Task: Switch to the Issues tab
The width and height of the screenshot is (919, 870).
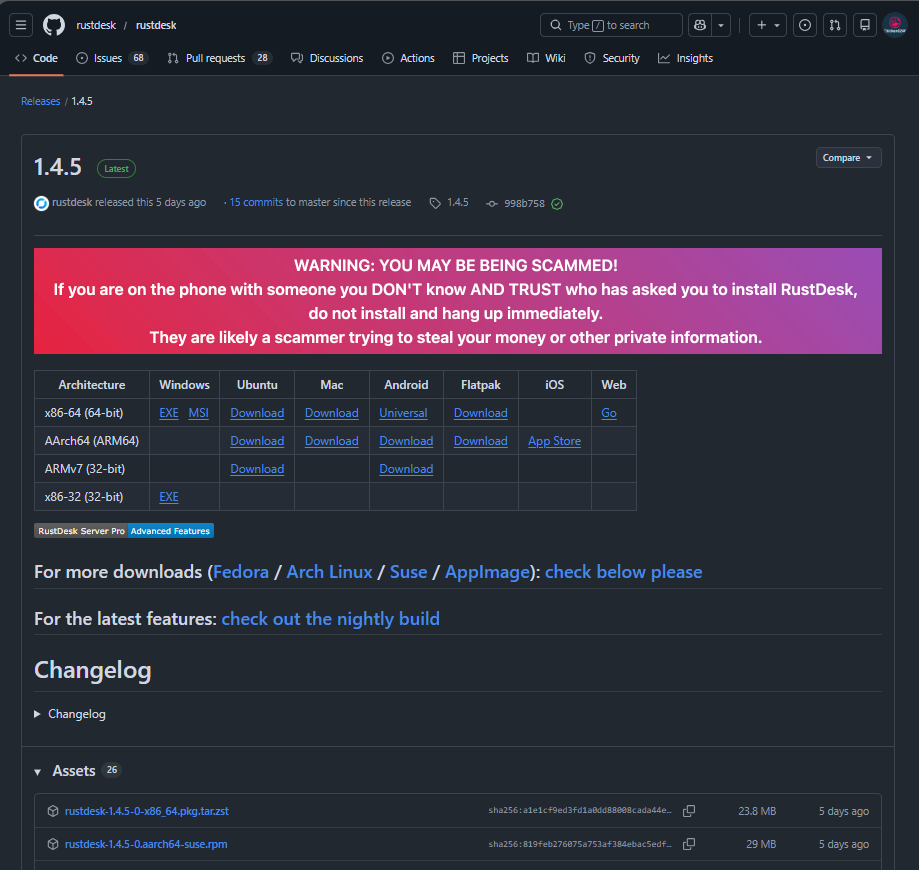Action: point(112,58)
